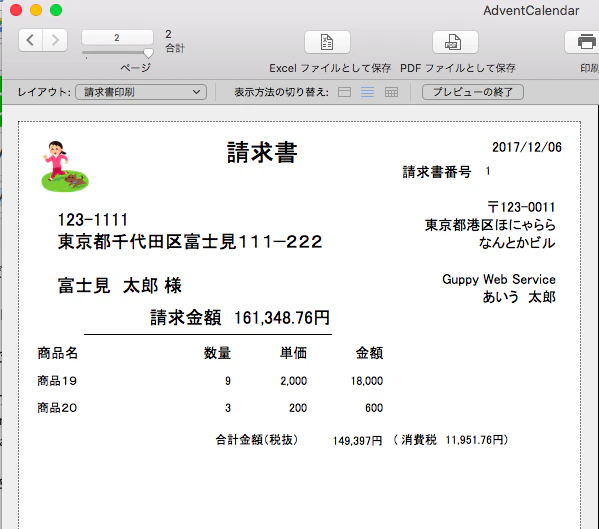Click PDF ファイルとして保存 label
The height and width of the screenshot is (529, 599).
458,68
